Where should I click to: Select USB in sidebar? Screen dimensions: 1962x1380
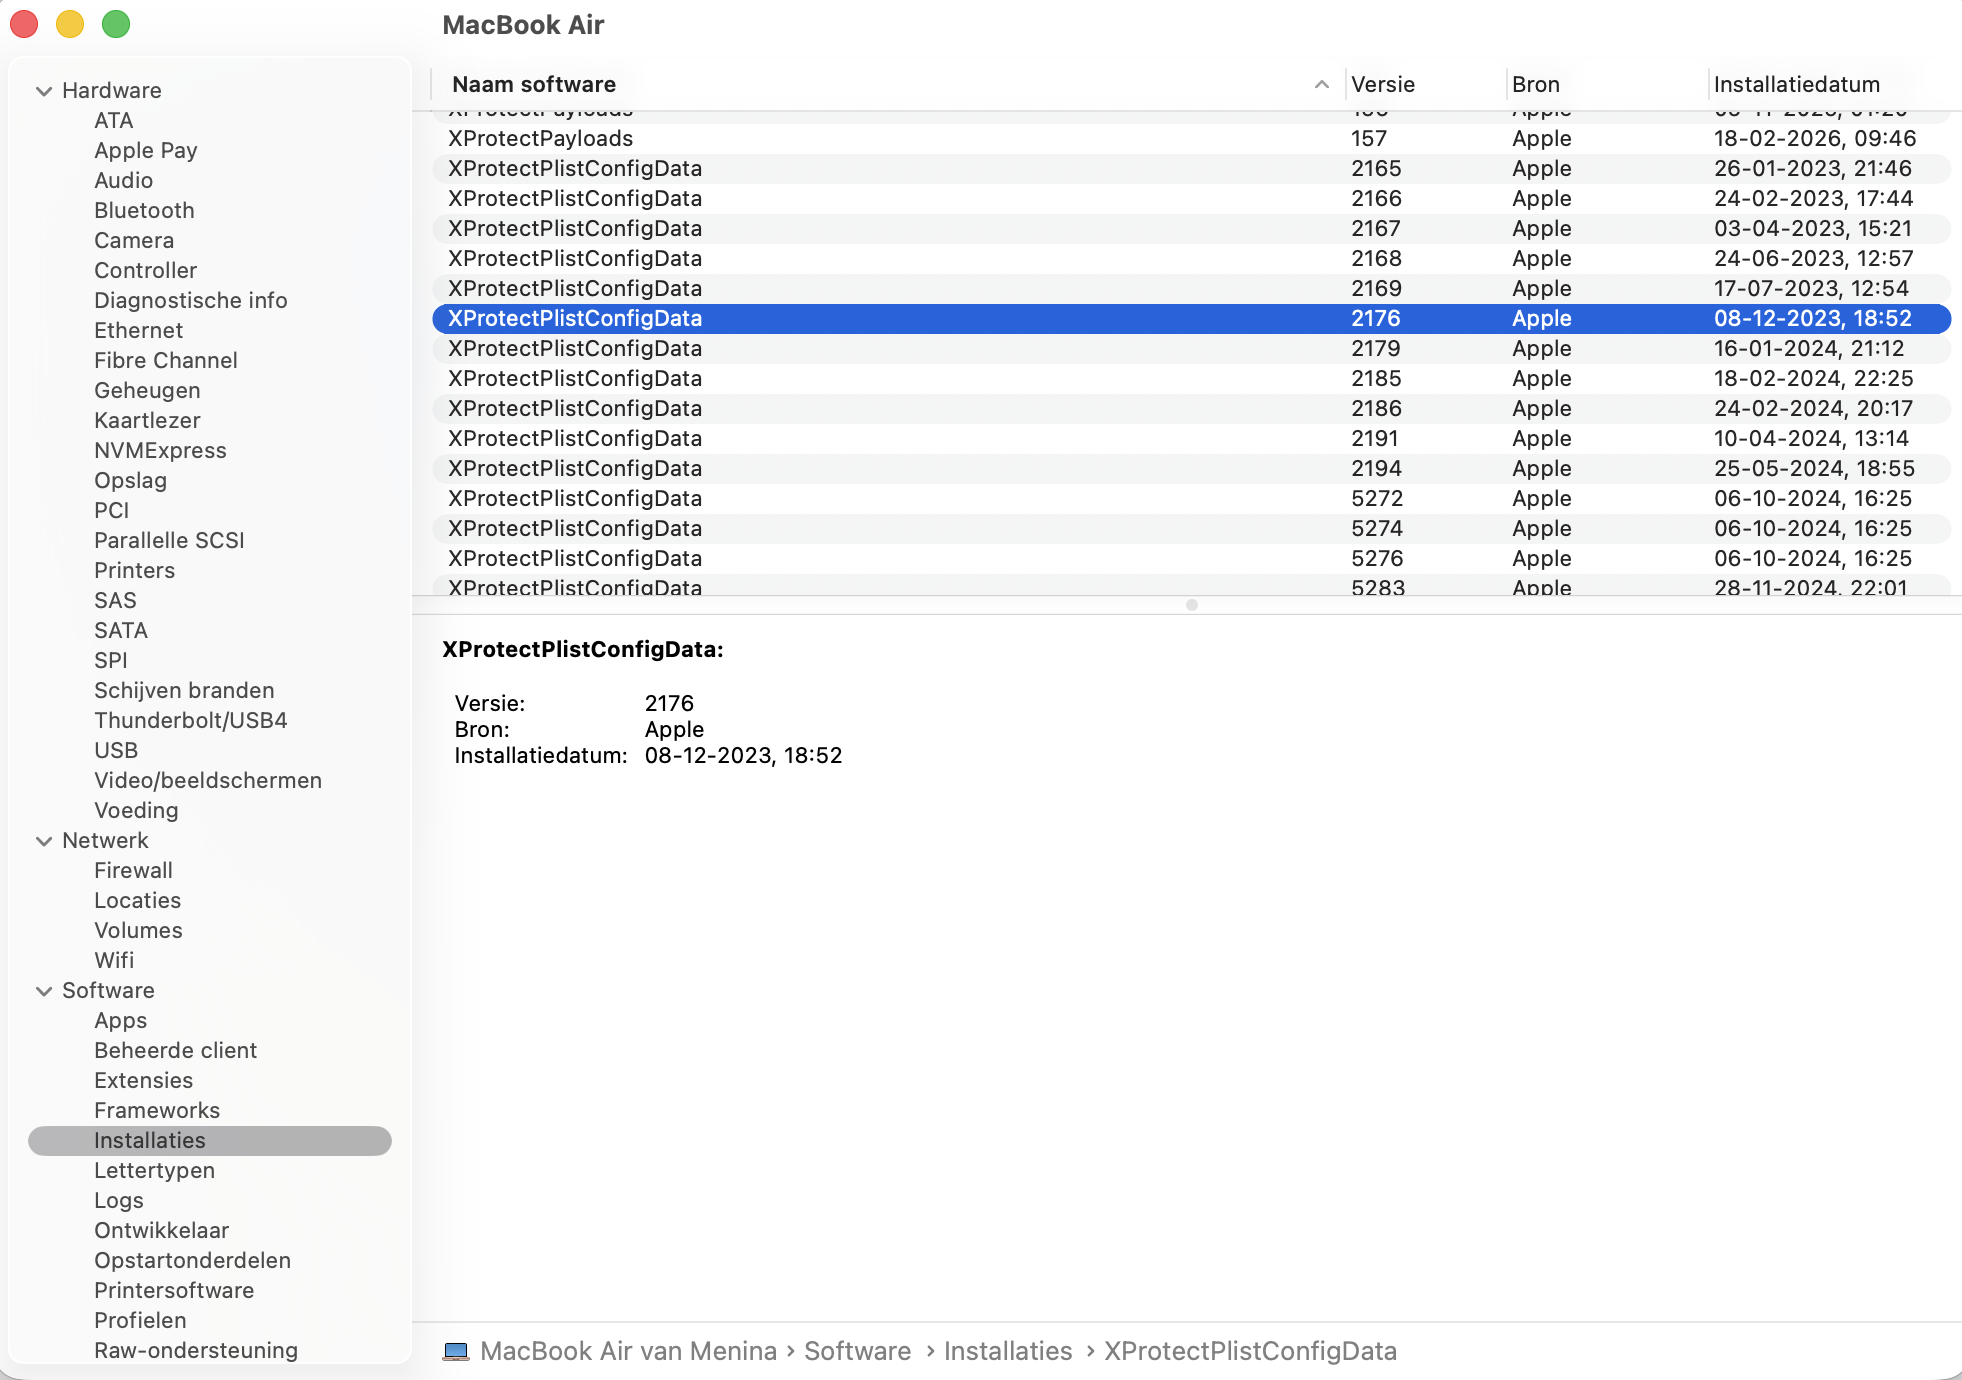[x=116, y=751]
